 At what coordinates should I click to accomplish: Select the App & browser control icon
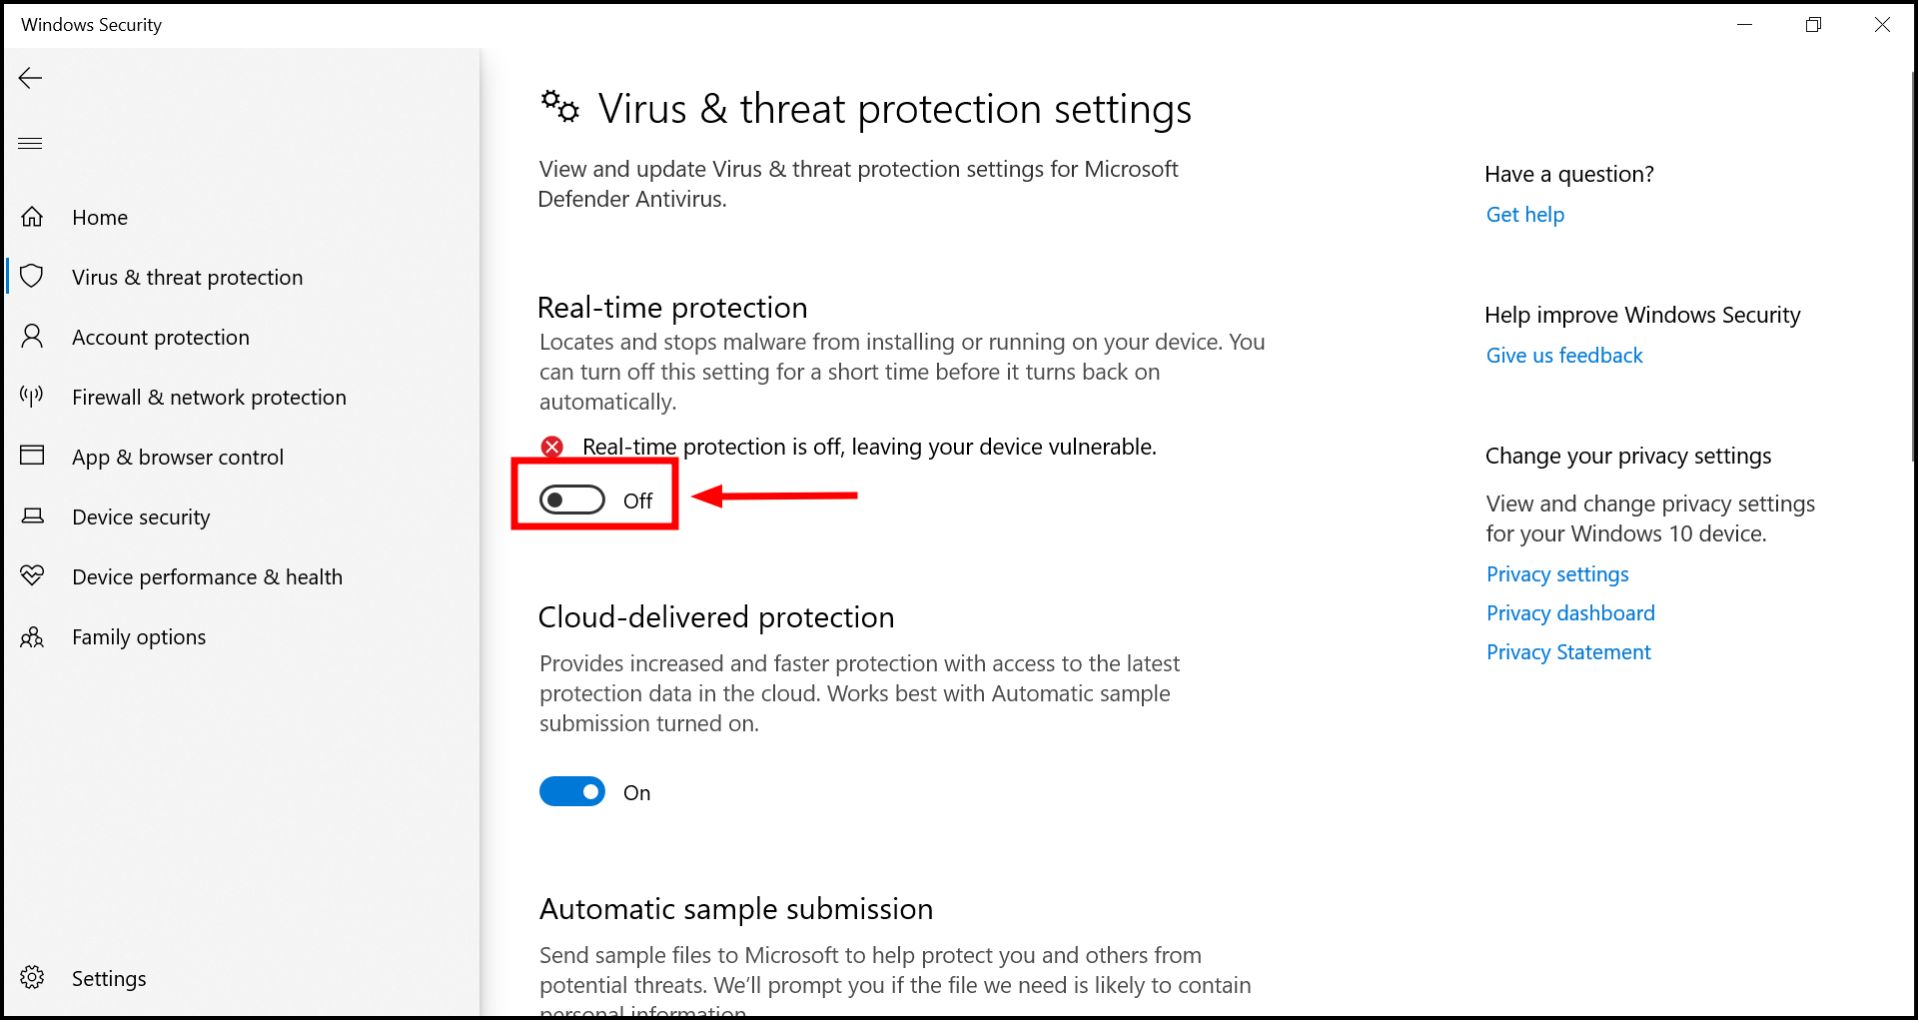32,456
